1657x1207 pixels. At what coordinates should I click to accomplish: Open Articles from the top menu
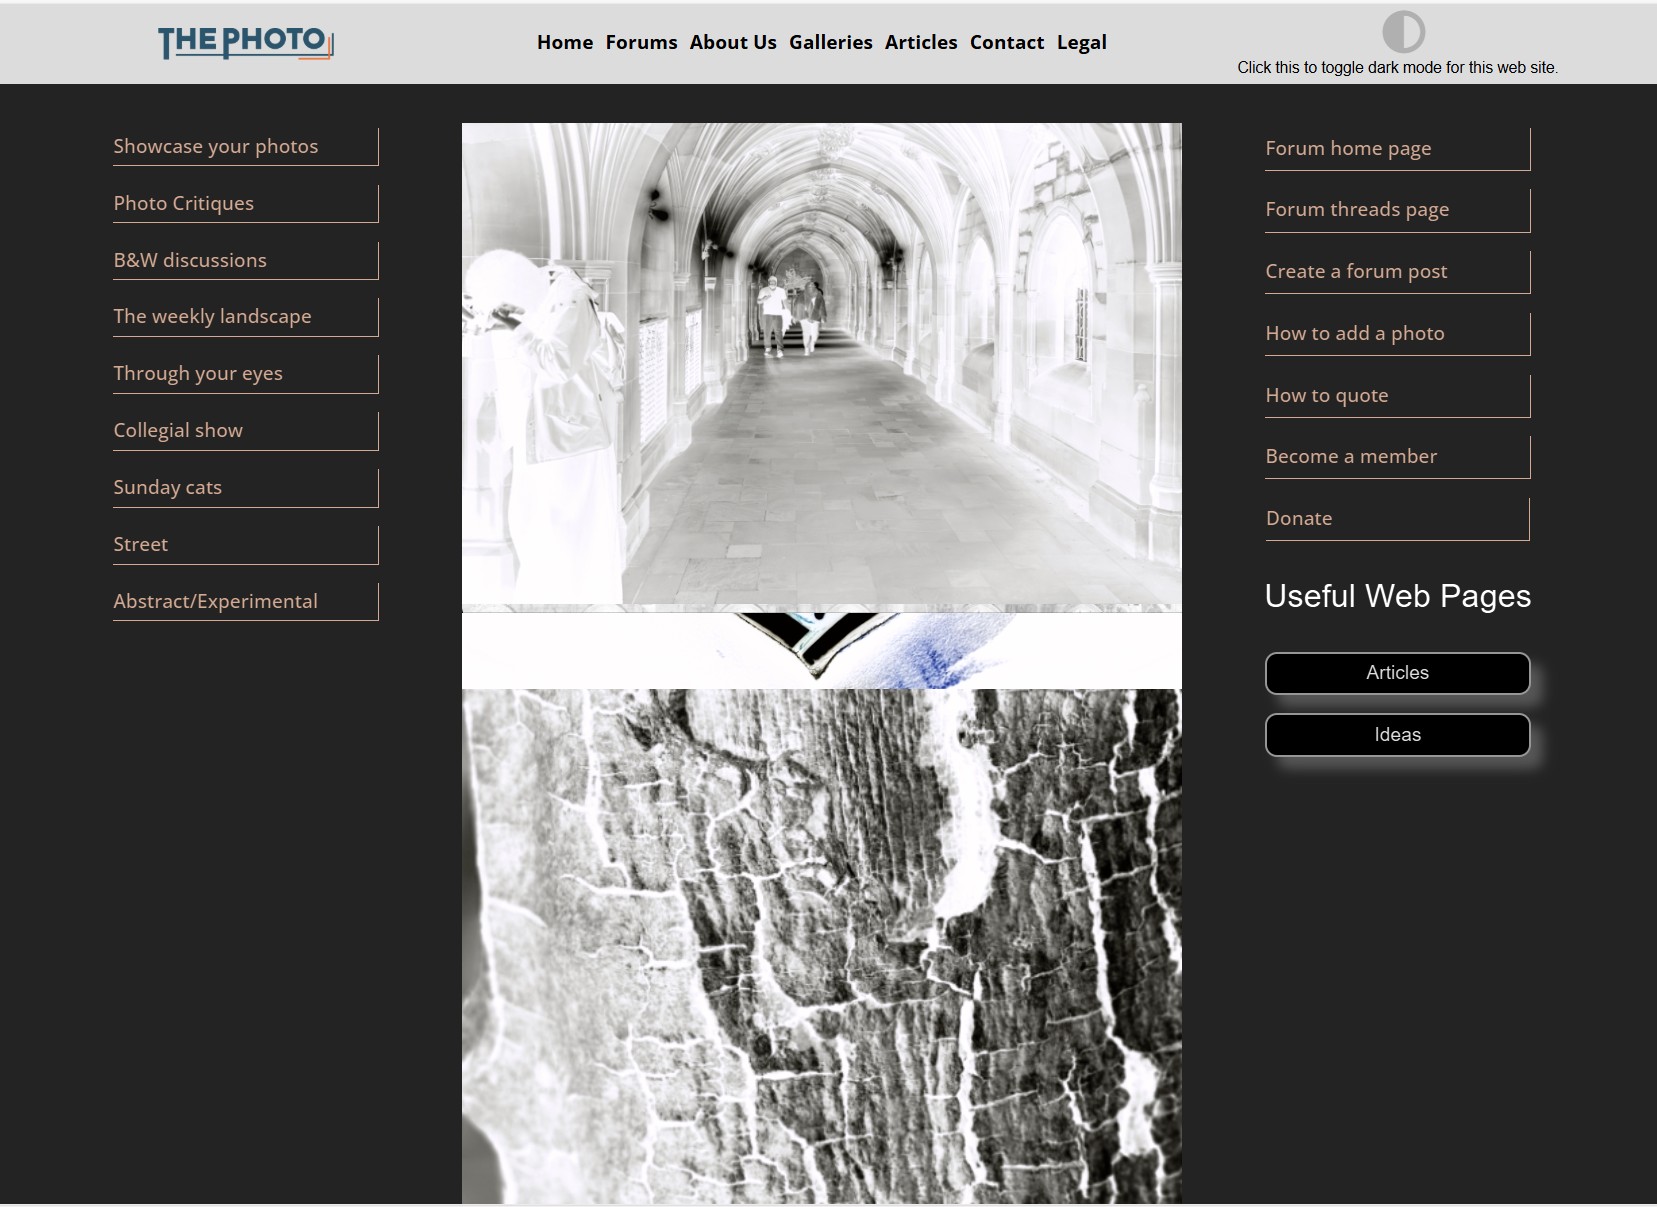(921, 42)
